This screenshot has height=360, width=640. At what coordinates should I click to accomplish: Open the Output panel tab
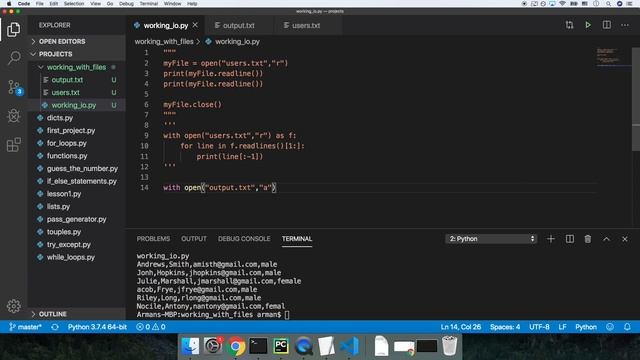coord(194,239)
